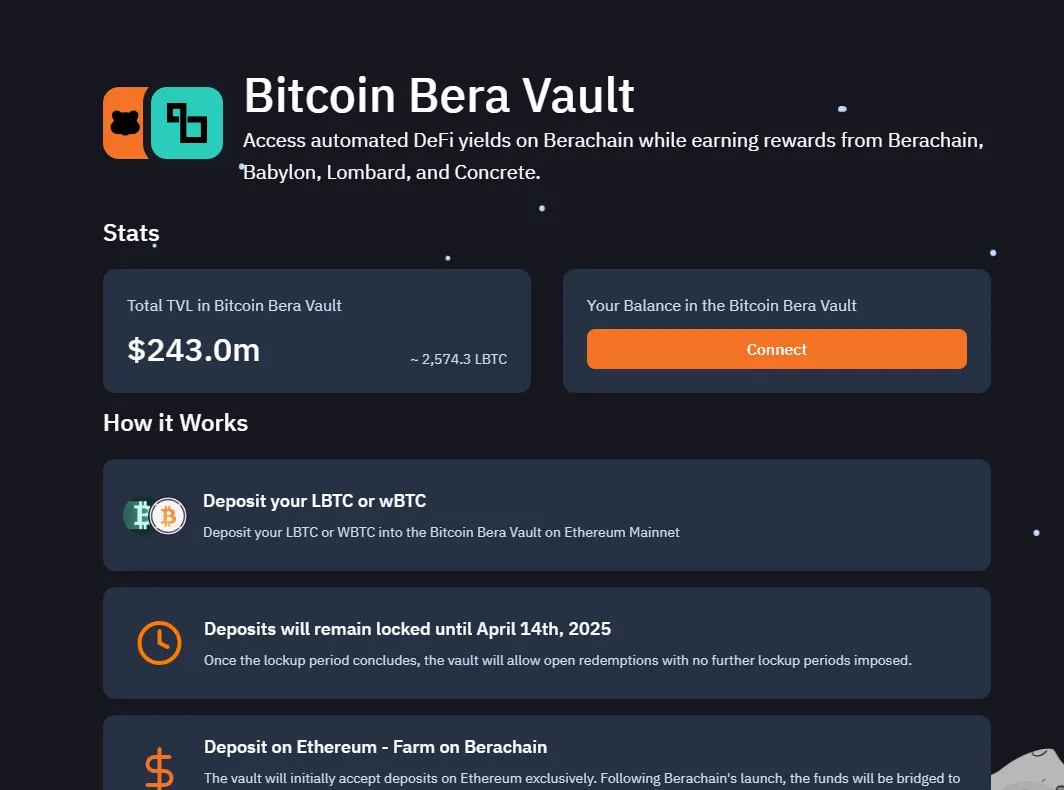Open the Deposit your LBTC or wBTC card
The height and width of the screenshot is (790, 1064).
546,515
